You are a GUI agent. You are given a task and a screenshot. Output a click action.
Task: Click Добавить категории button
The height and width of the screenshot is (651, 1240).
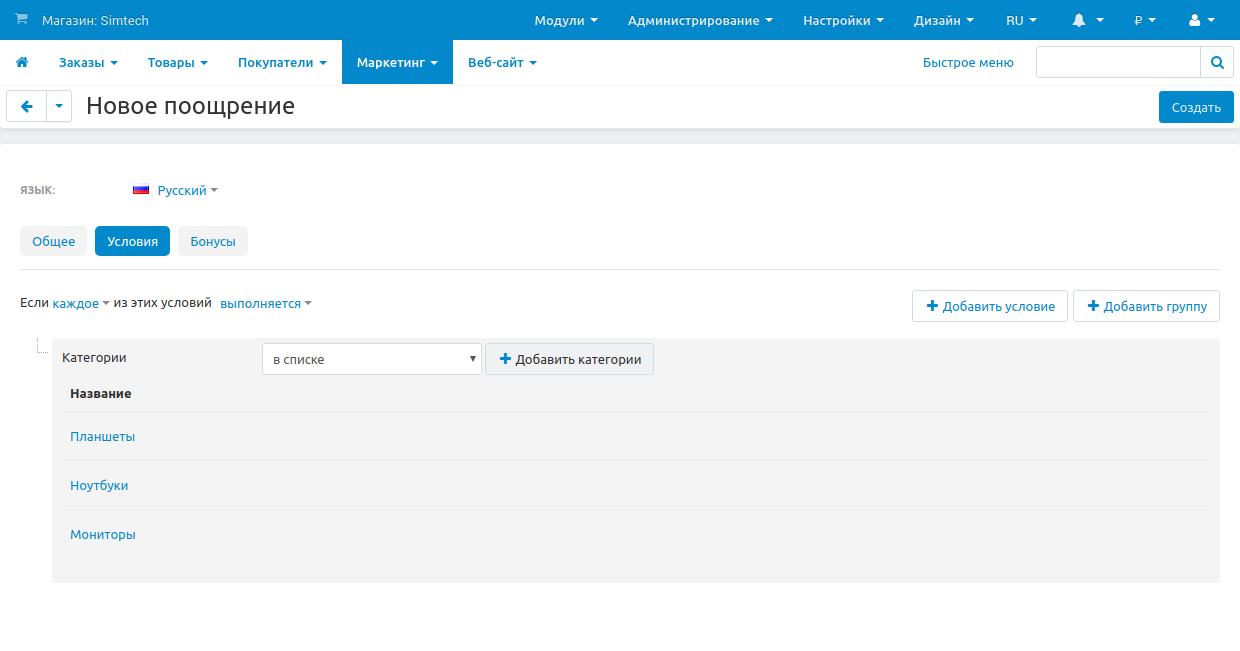[x=569, y=359]
